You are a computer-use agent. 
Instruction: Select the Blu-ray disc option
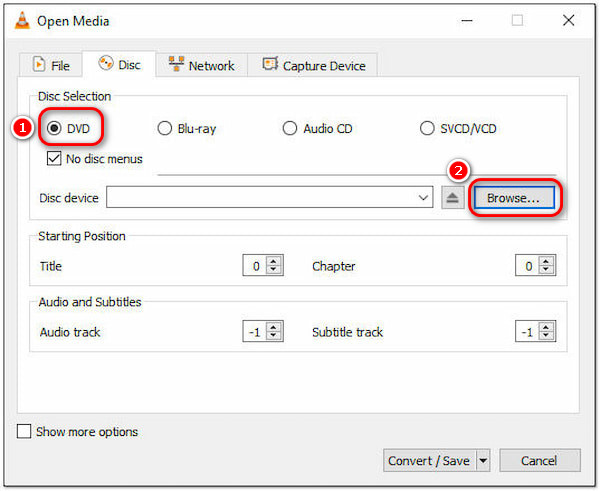tap(165, 128)
